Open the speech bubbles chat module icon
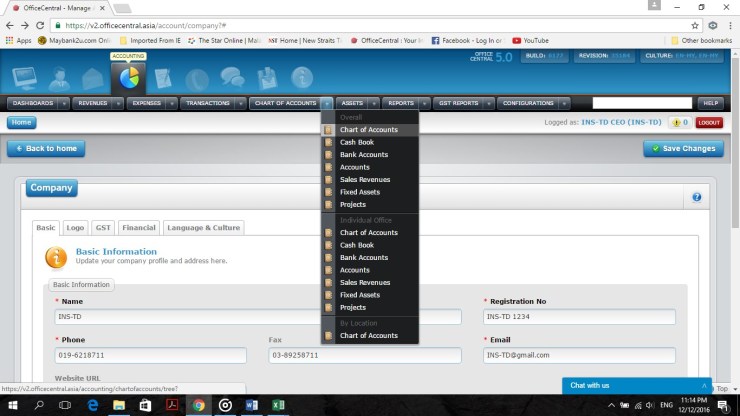The width and height of the screenshot is (740, 416). click(232, 78)
